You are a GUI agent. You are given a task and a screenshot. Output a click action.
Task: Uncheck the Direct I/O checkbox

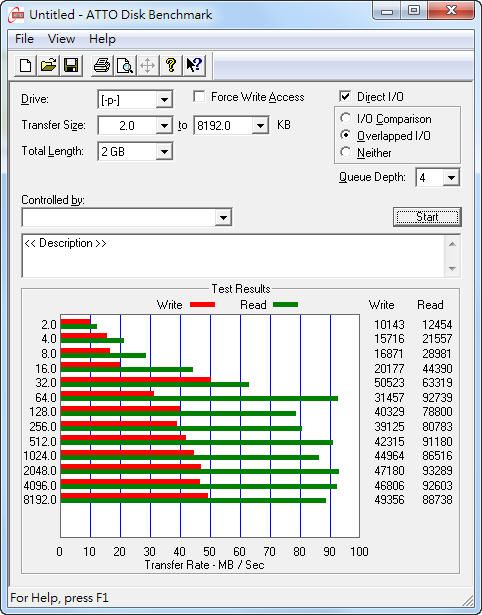coord(345,96)
